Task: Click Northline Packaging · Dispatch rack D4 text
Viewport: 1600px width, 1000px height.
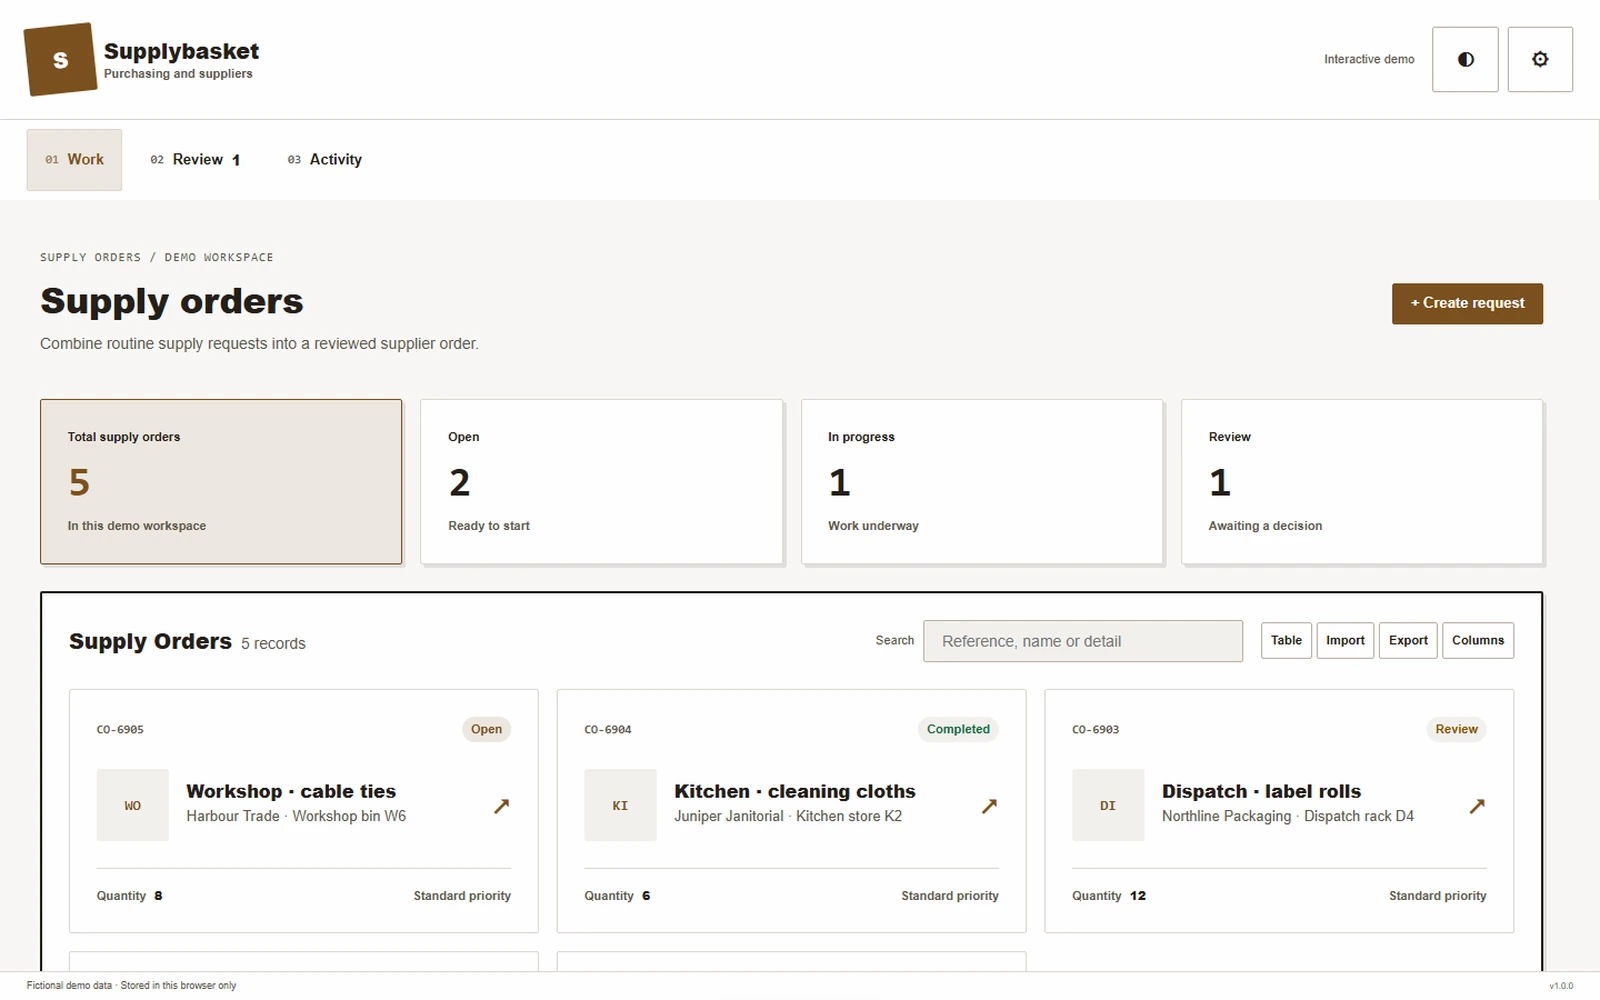Action: (1288, 816)
